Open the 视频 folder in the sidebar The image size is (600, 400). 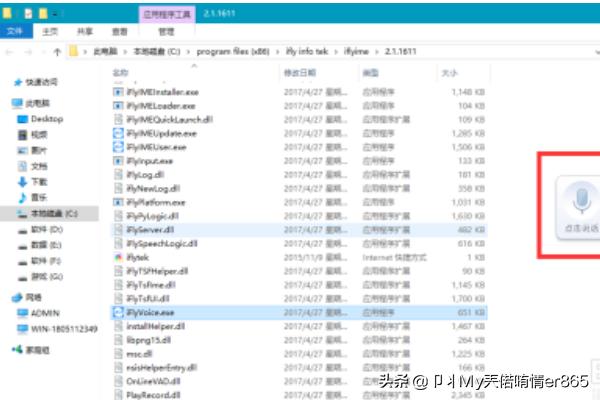[39, 135]
